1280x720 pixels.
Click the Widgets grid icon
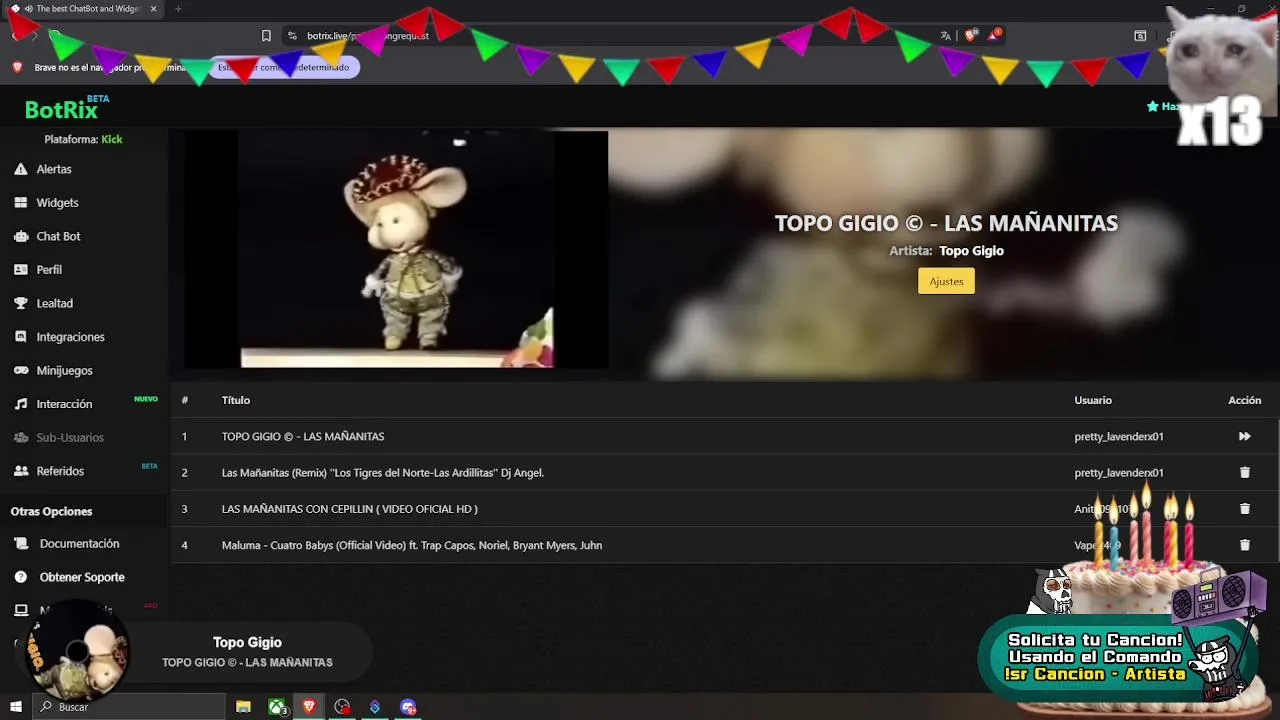(x=20, y=202)
